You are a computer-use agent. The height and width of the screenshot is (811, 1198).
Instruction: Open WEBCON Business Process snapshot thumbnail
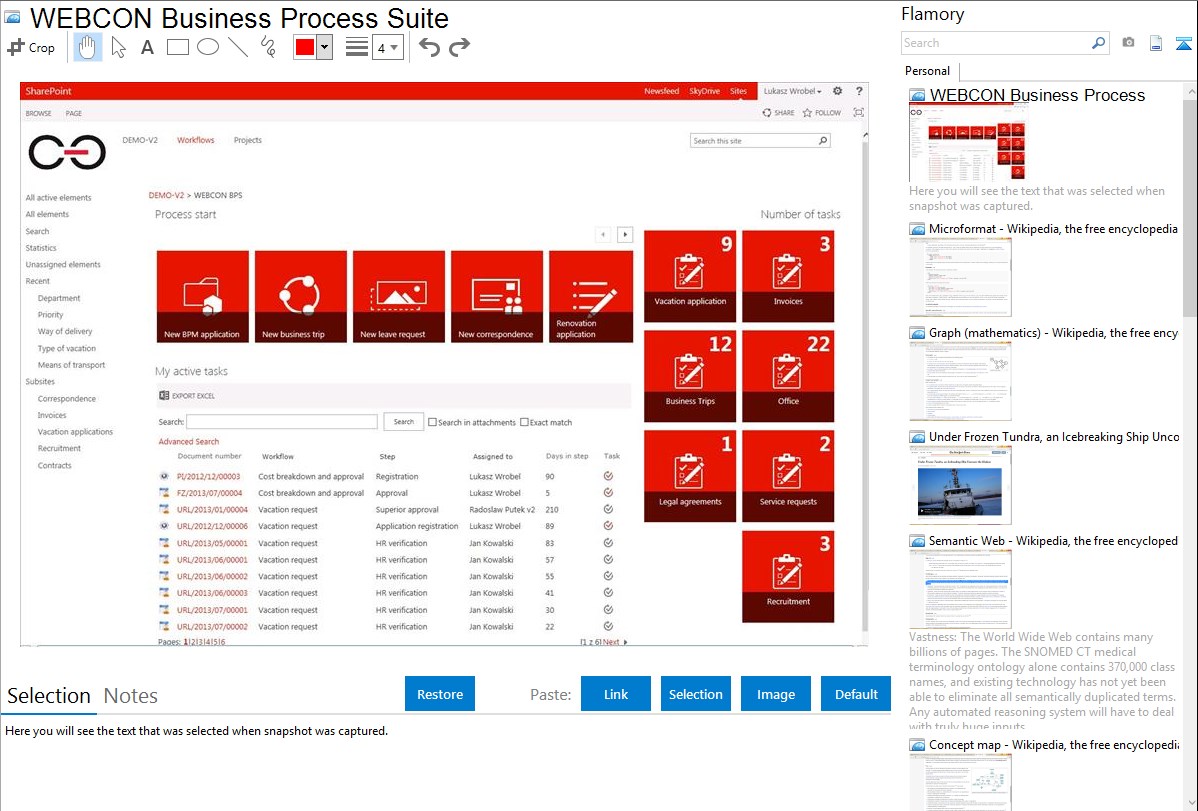click(x=968, y=143)
